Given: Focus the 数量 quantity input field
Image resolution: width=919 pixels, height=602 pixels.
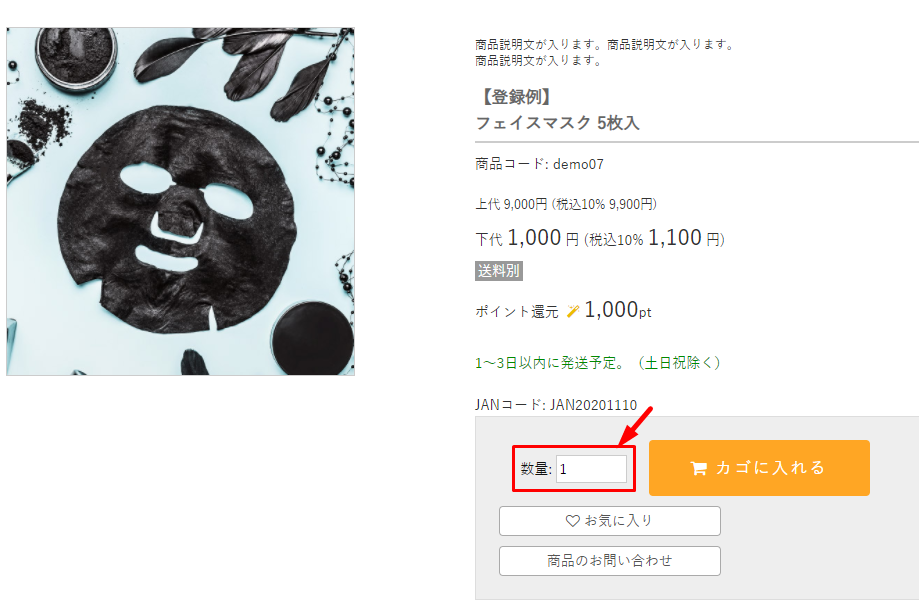Looking at the screenshot, I should click(x=591, y=469).
